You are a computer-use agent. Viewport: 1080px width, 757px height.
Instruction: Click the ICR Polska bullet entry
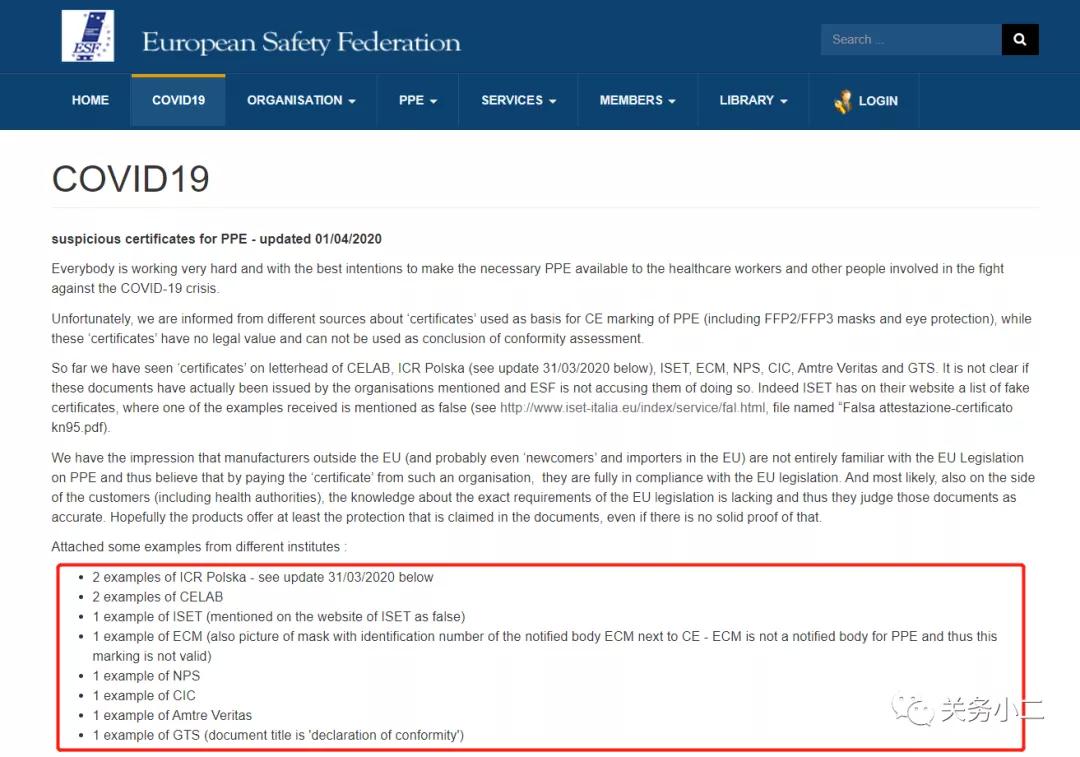[263, 577]
